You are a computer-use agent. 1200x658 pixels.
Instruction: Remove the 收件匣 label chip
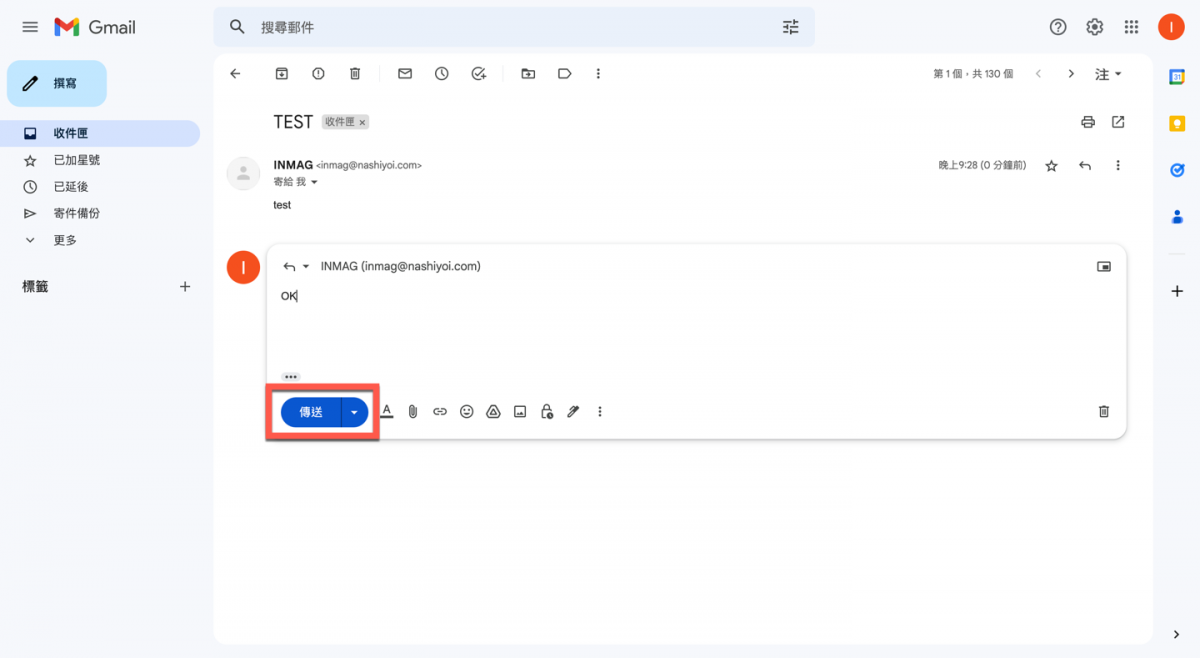click(x=362, y=122)
